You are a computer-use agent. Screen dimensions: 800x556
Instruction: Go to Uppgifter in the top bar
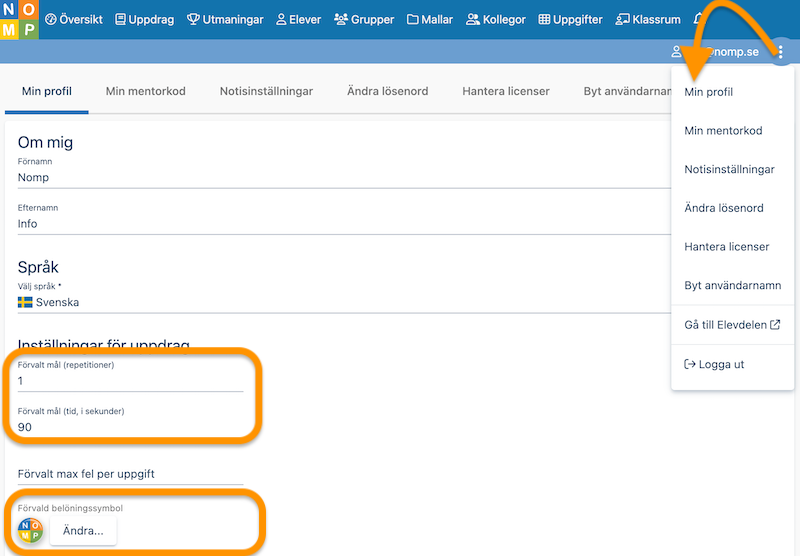(571, 19)
